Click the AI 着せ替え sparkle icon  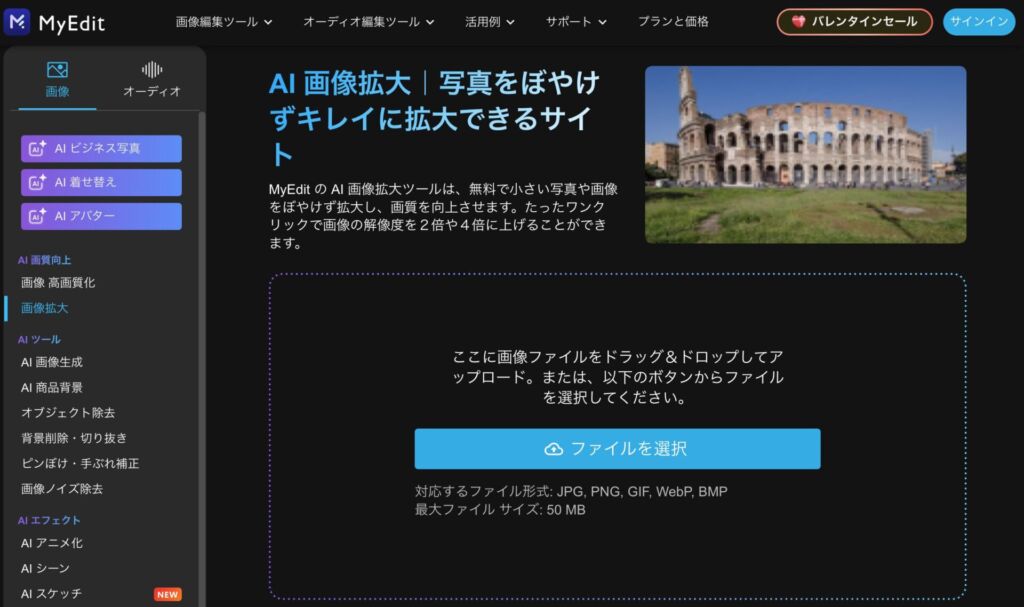point(37,182)
